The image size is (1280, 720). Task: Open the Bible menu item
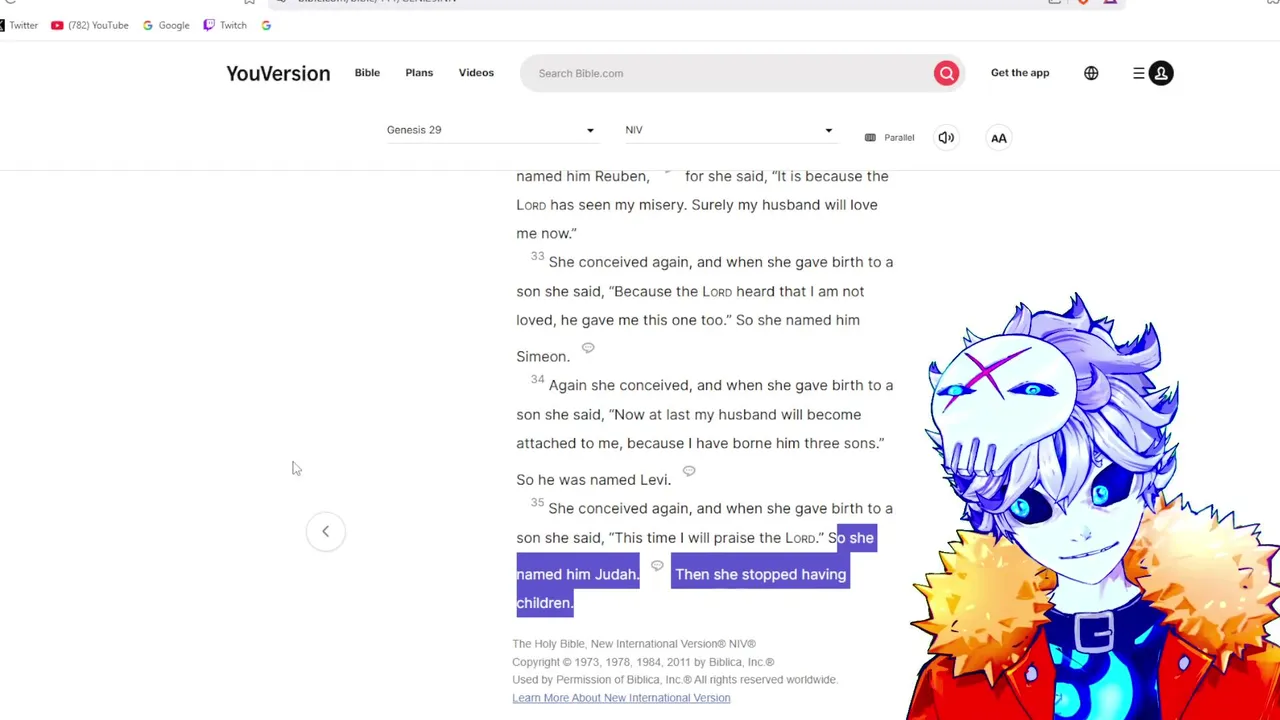click(367, 73)
